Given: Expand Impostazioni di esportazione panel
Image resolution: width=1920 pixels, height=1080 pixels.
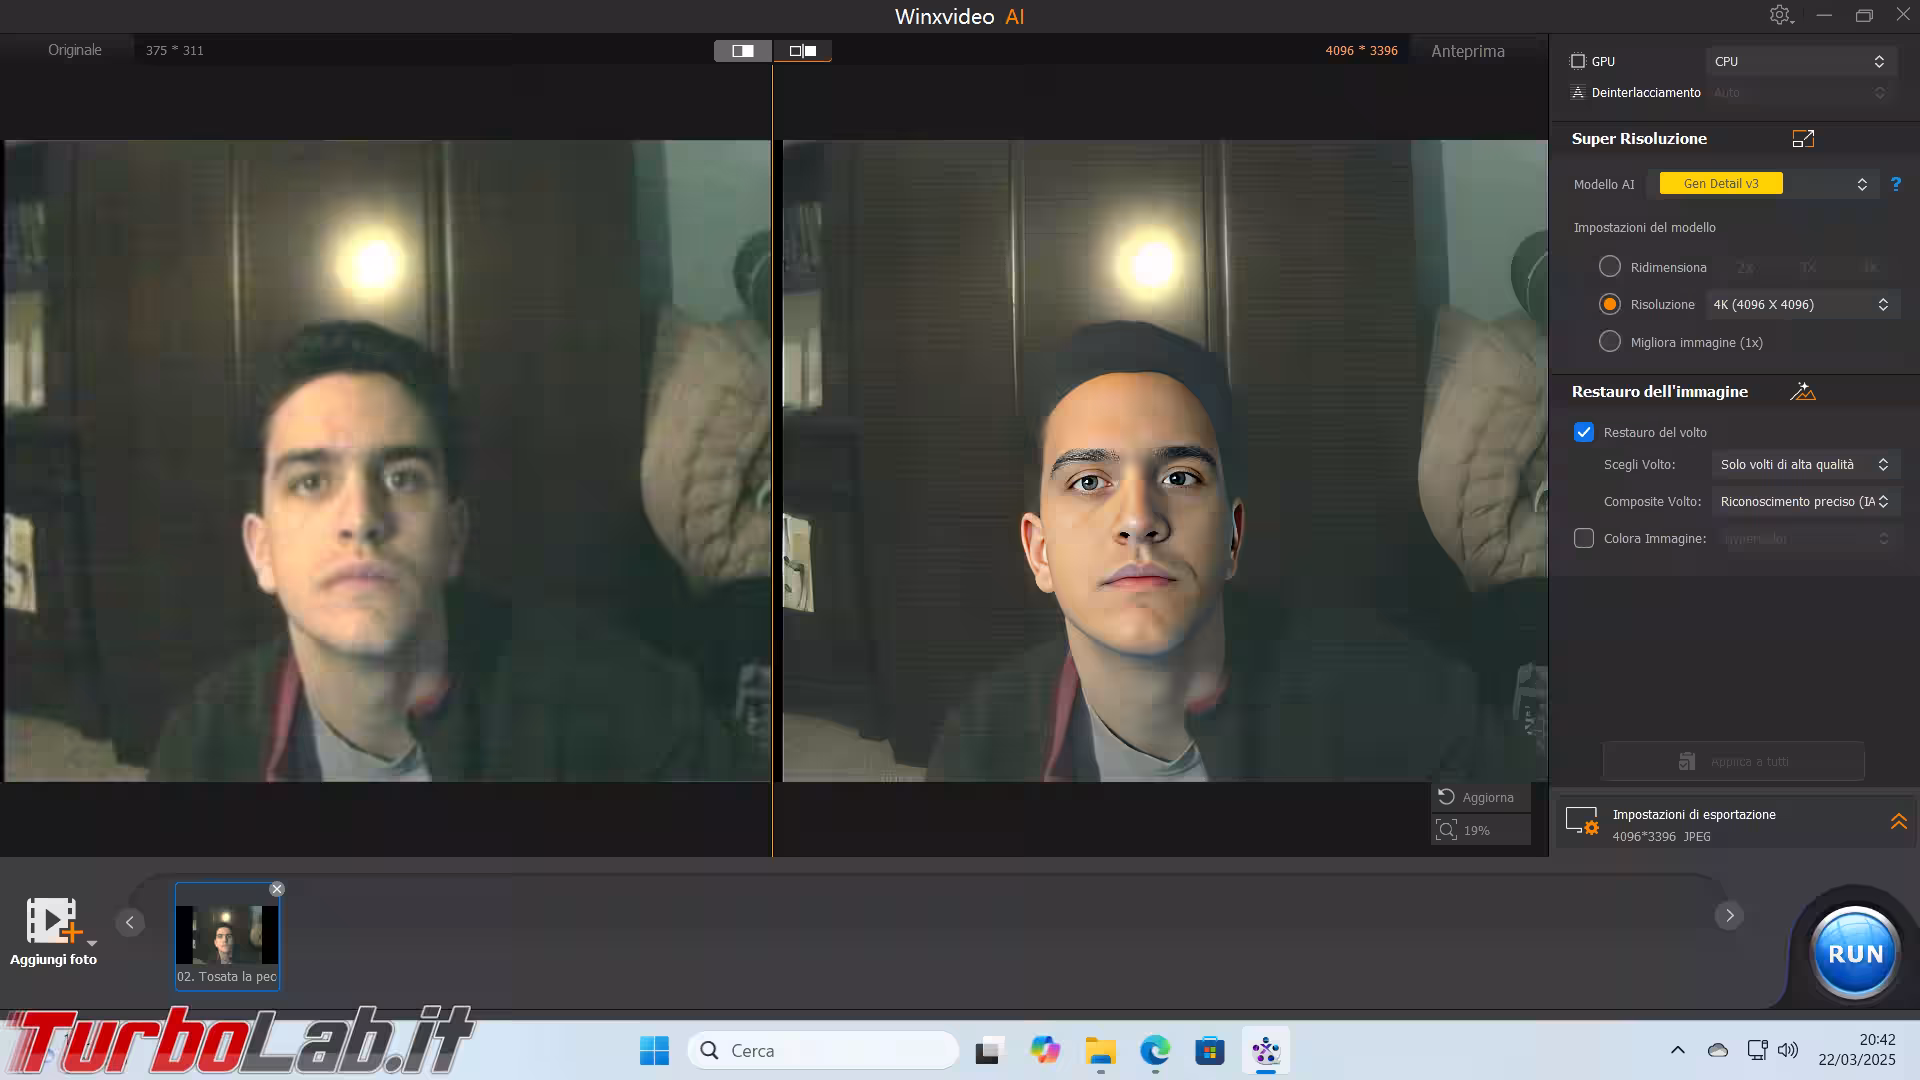Looking at the screenshot, I should tap(1897, 822).
